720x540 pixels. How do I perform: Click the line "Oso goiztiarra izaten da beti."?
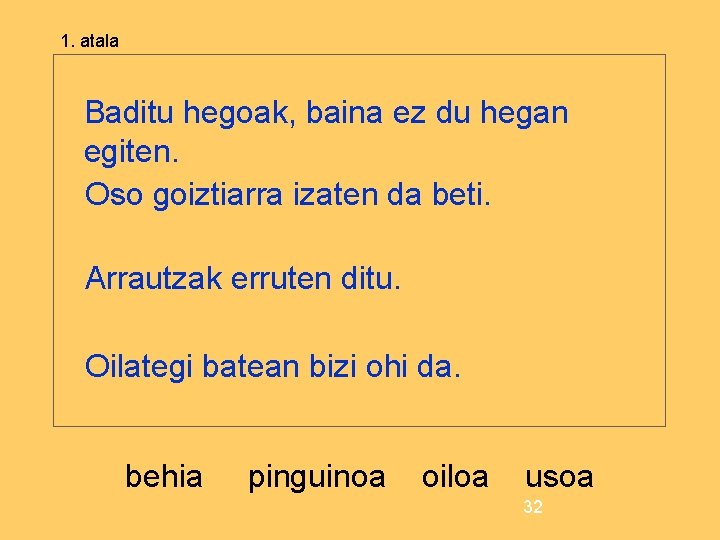click(288, 195)
